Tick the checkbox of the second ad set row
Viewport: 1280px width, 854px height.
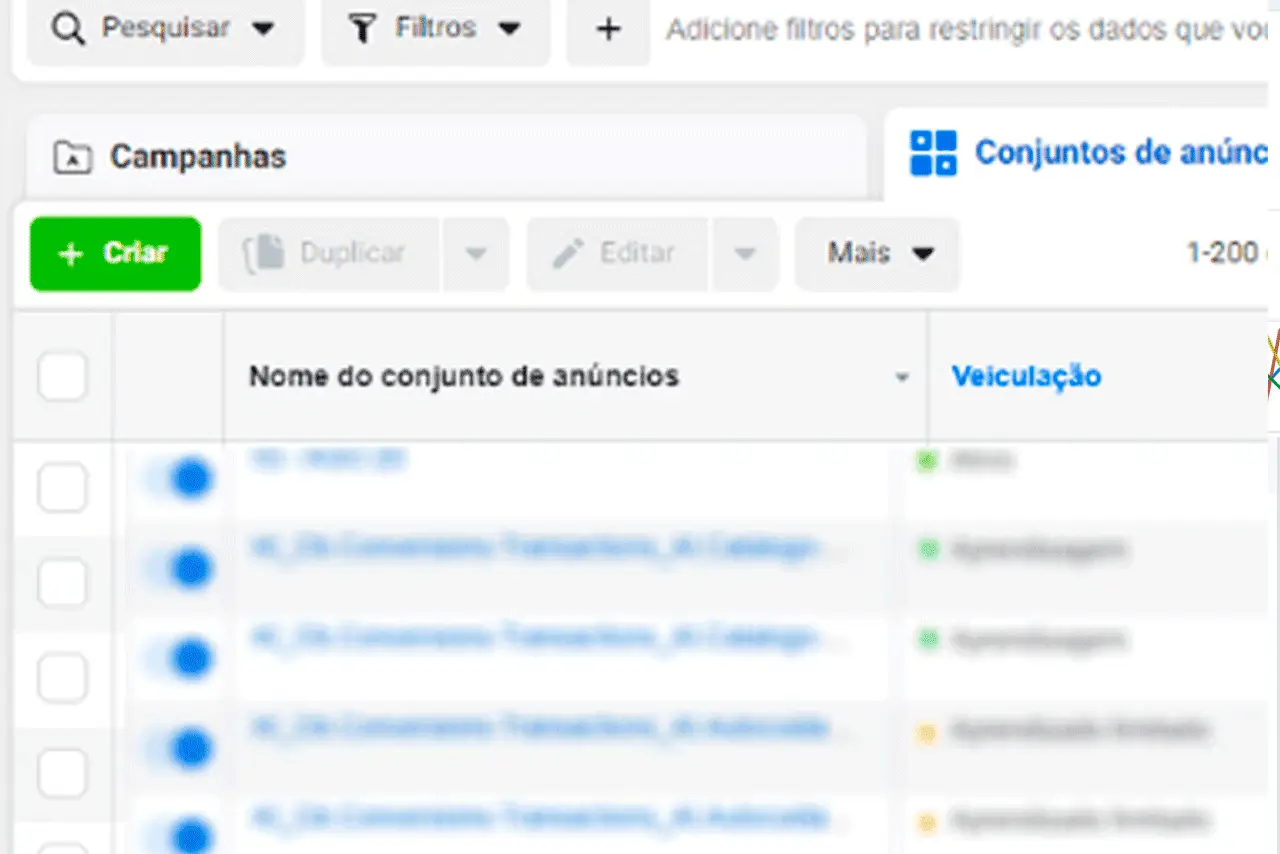click(62, 583)
